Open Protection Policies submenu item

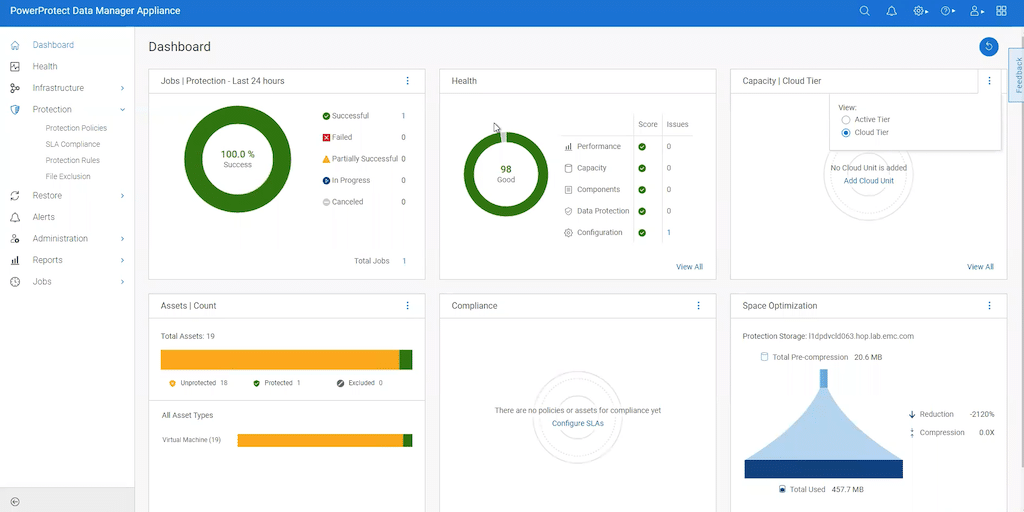pyautogui.click(x=76, y=128)
